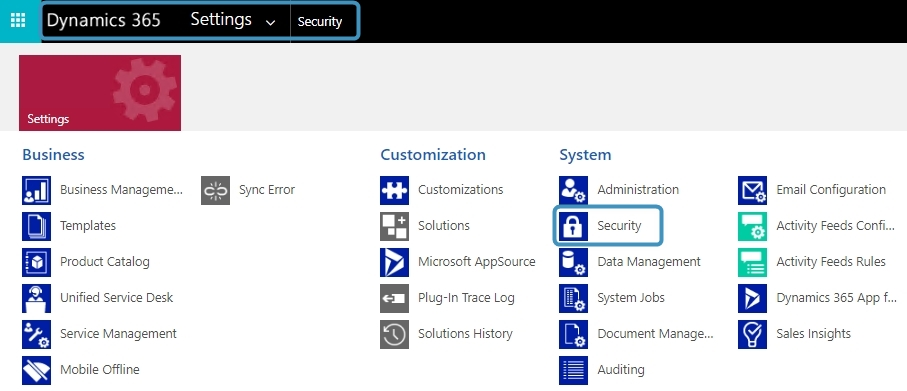Open the Document Management link
This screenshot has height=391, width=907.
(655, 334)
